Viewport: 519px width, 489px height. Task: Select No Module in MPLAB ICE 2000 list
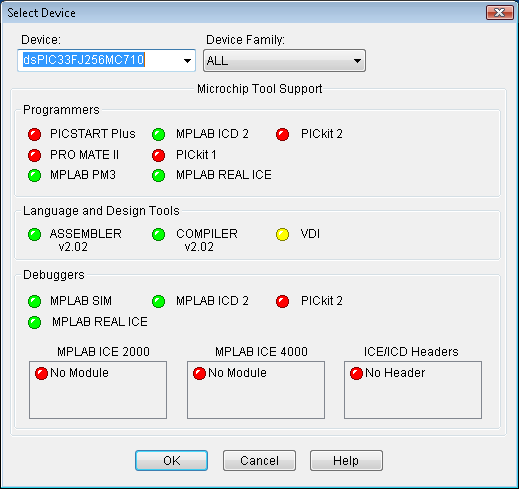[x=72, y=373]
